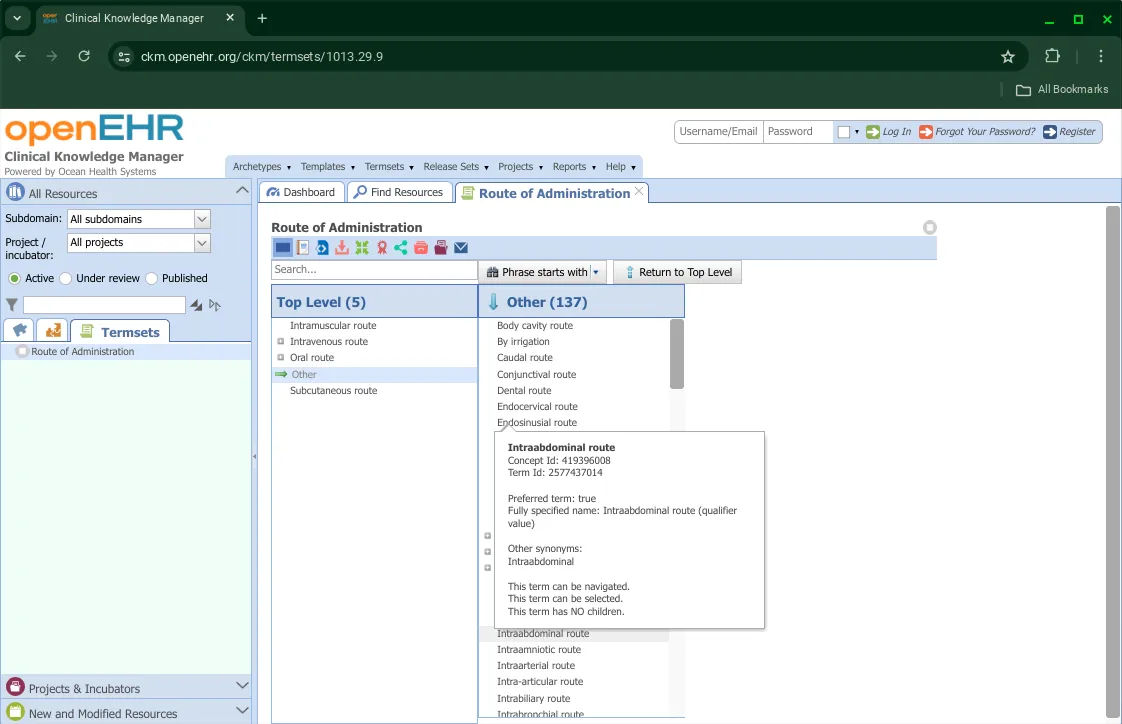Click the red award ribbon icon
The image size is (1122, 724).
pyautogui.click(x=382, y=248)
